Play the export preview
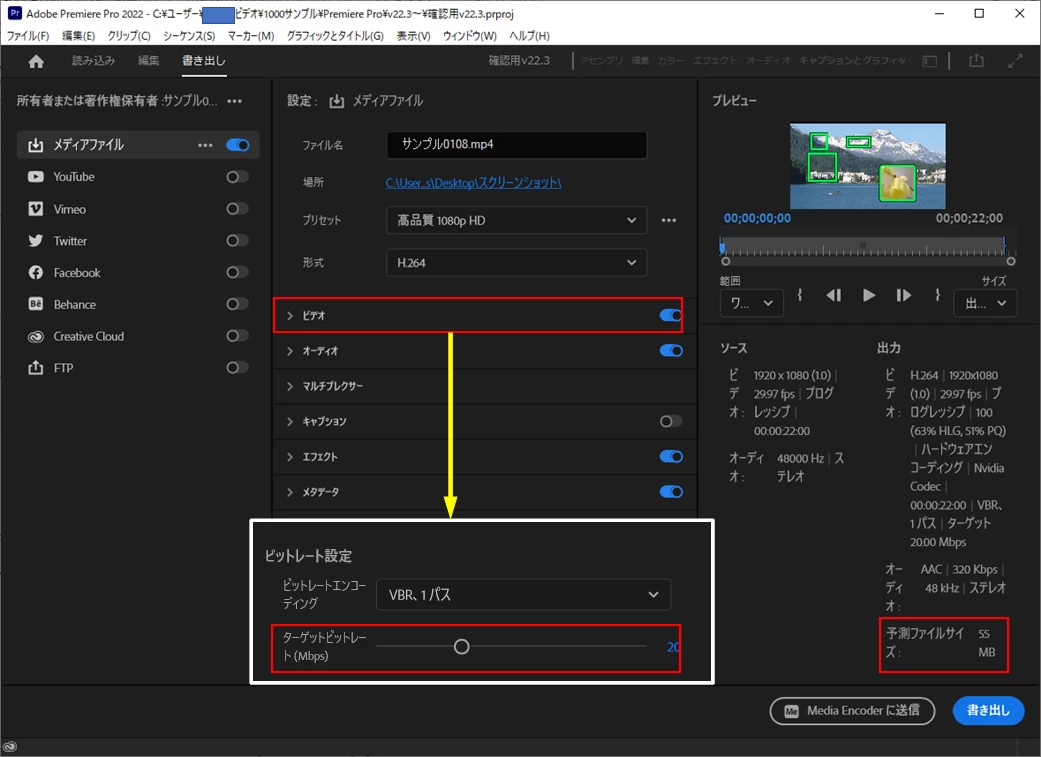1041x757 pixels. point(868,295)
